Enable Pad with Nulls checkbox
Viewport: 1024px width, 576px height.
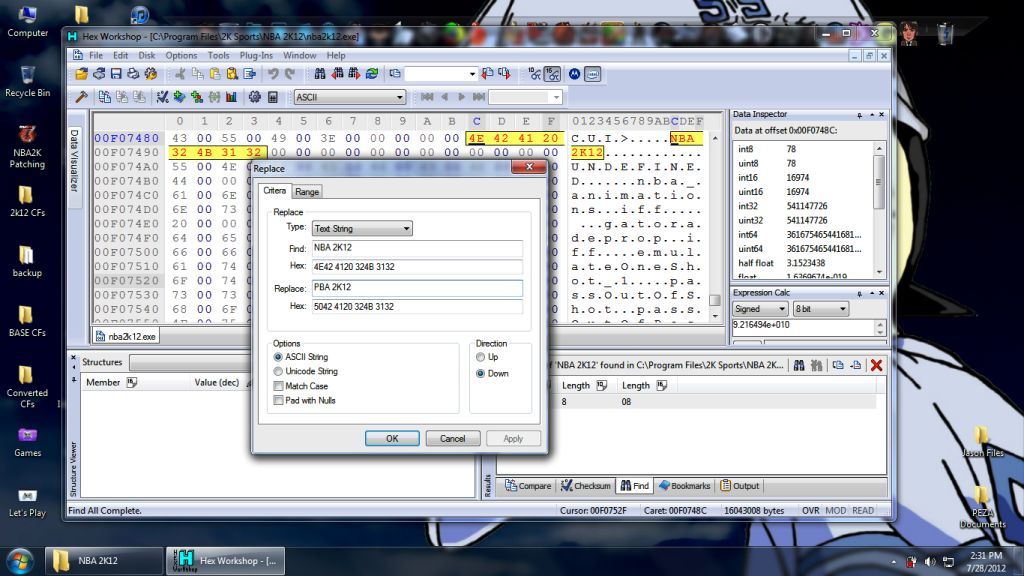coord(278,400)
